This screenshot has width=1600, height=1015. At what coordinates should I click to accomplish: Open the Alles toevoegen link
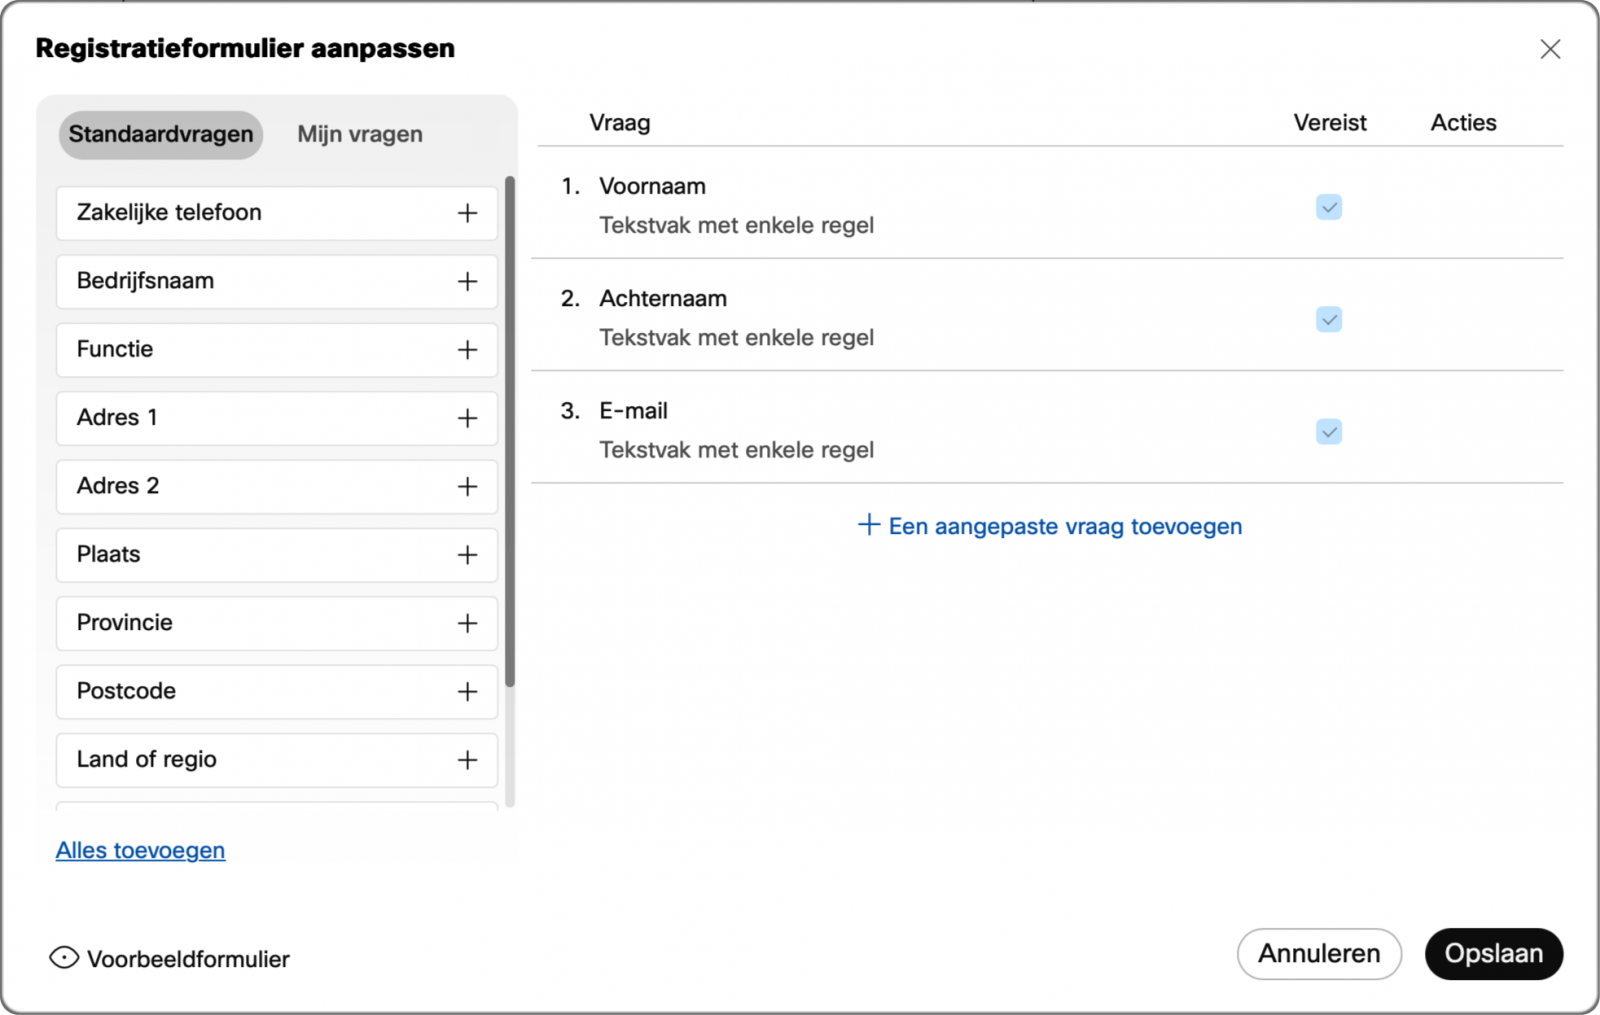[x=139, y=850]
